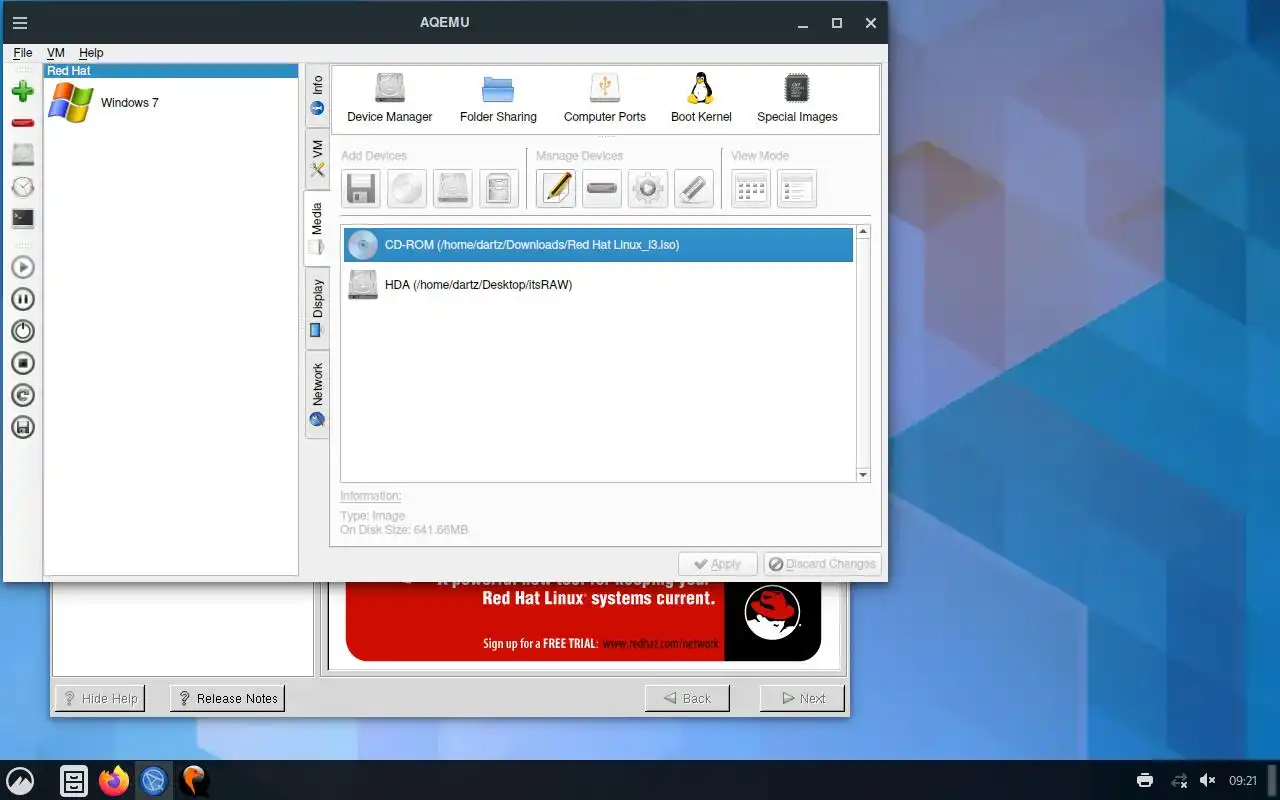The width and height of the screenshot is (1280, 800).
Task: Switch to the Display tab
Action: tap(317, 308)
